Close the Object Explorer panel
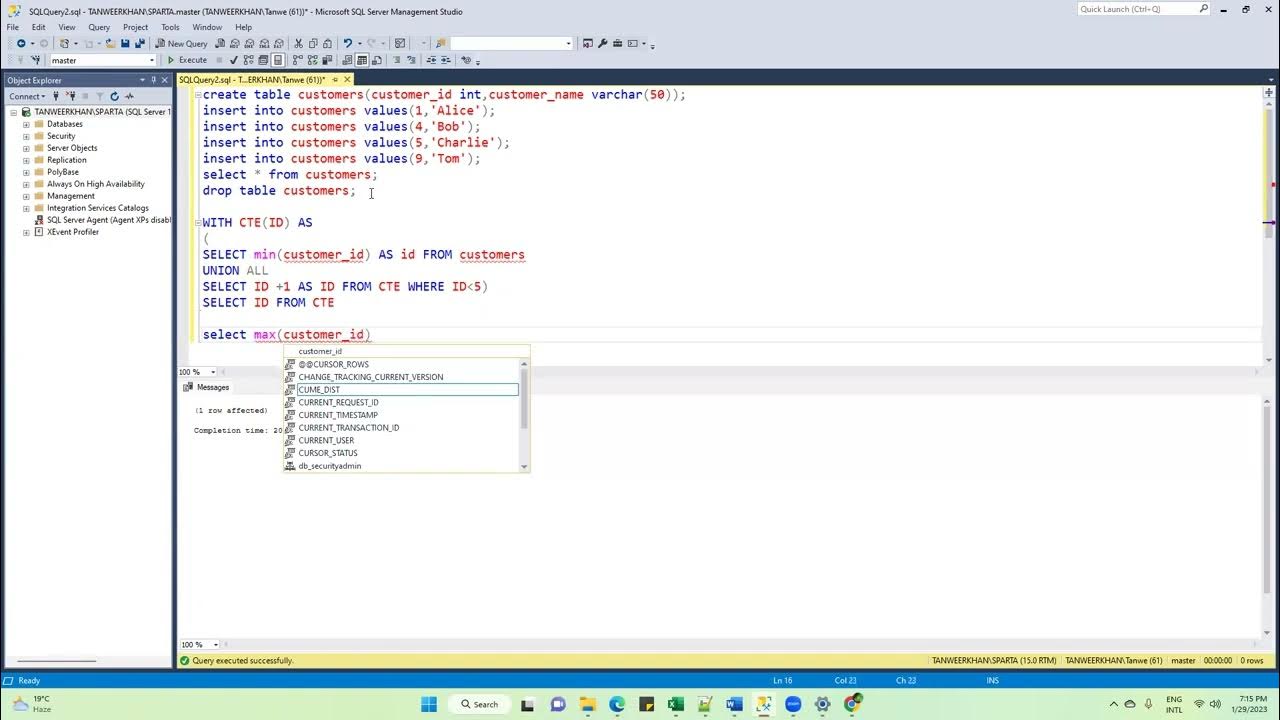Screen dimensions: 1280x720 (164, 80)
